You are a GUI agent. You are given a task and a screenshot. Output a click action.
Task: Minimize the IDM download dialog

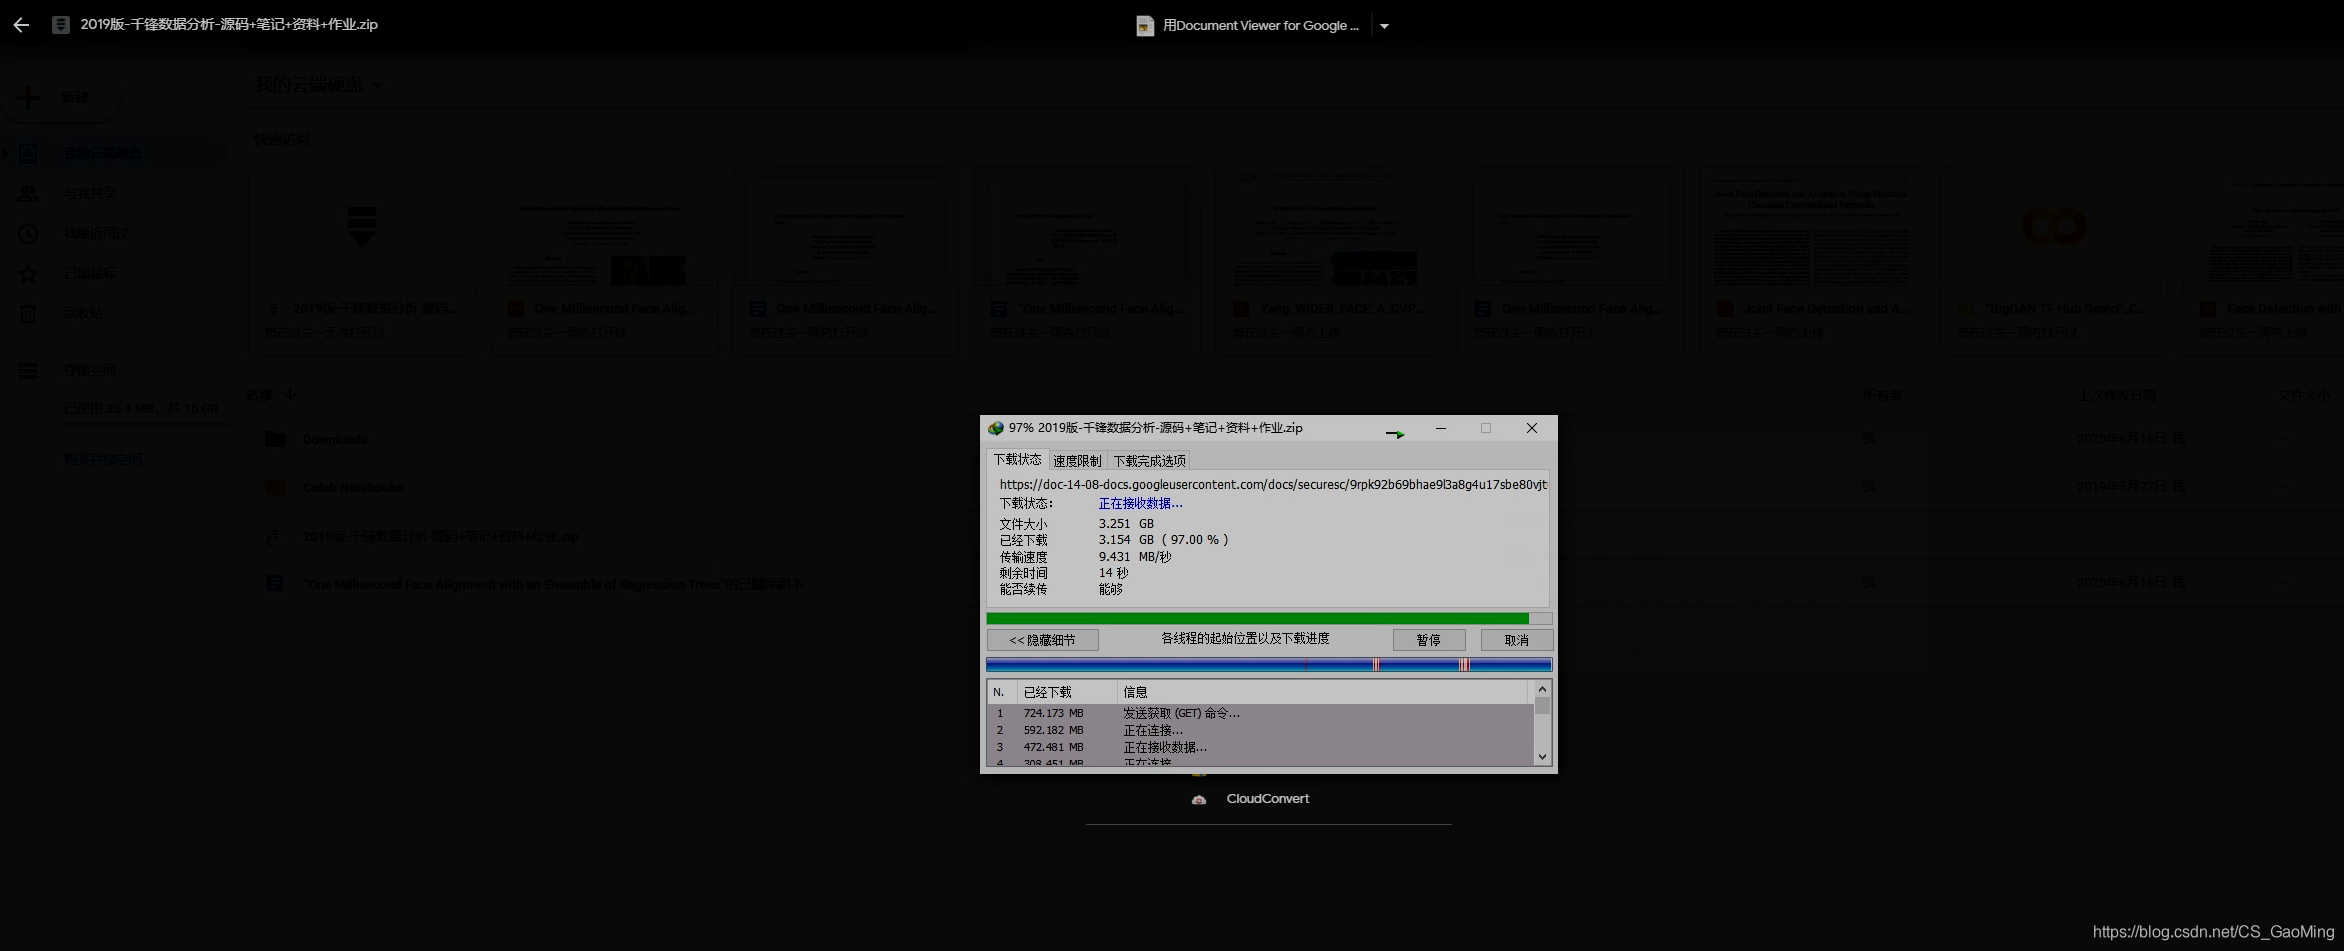point(1441,428)
